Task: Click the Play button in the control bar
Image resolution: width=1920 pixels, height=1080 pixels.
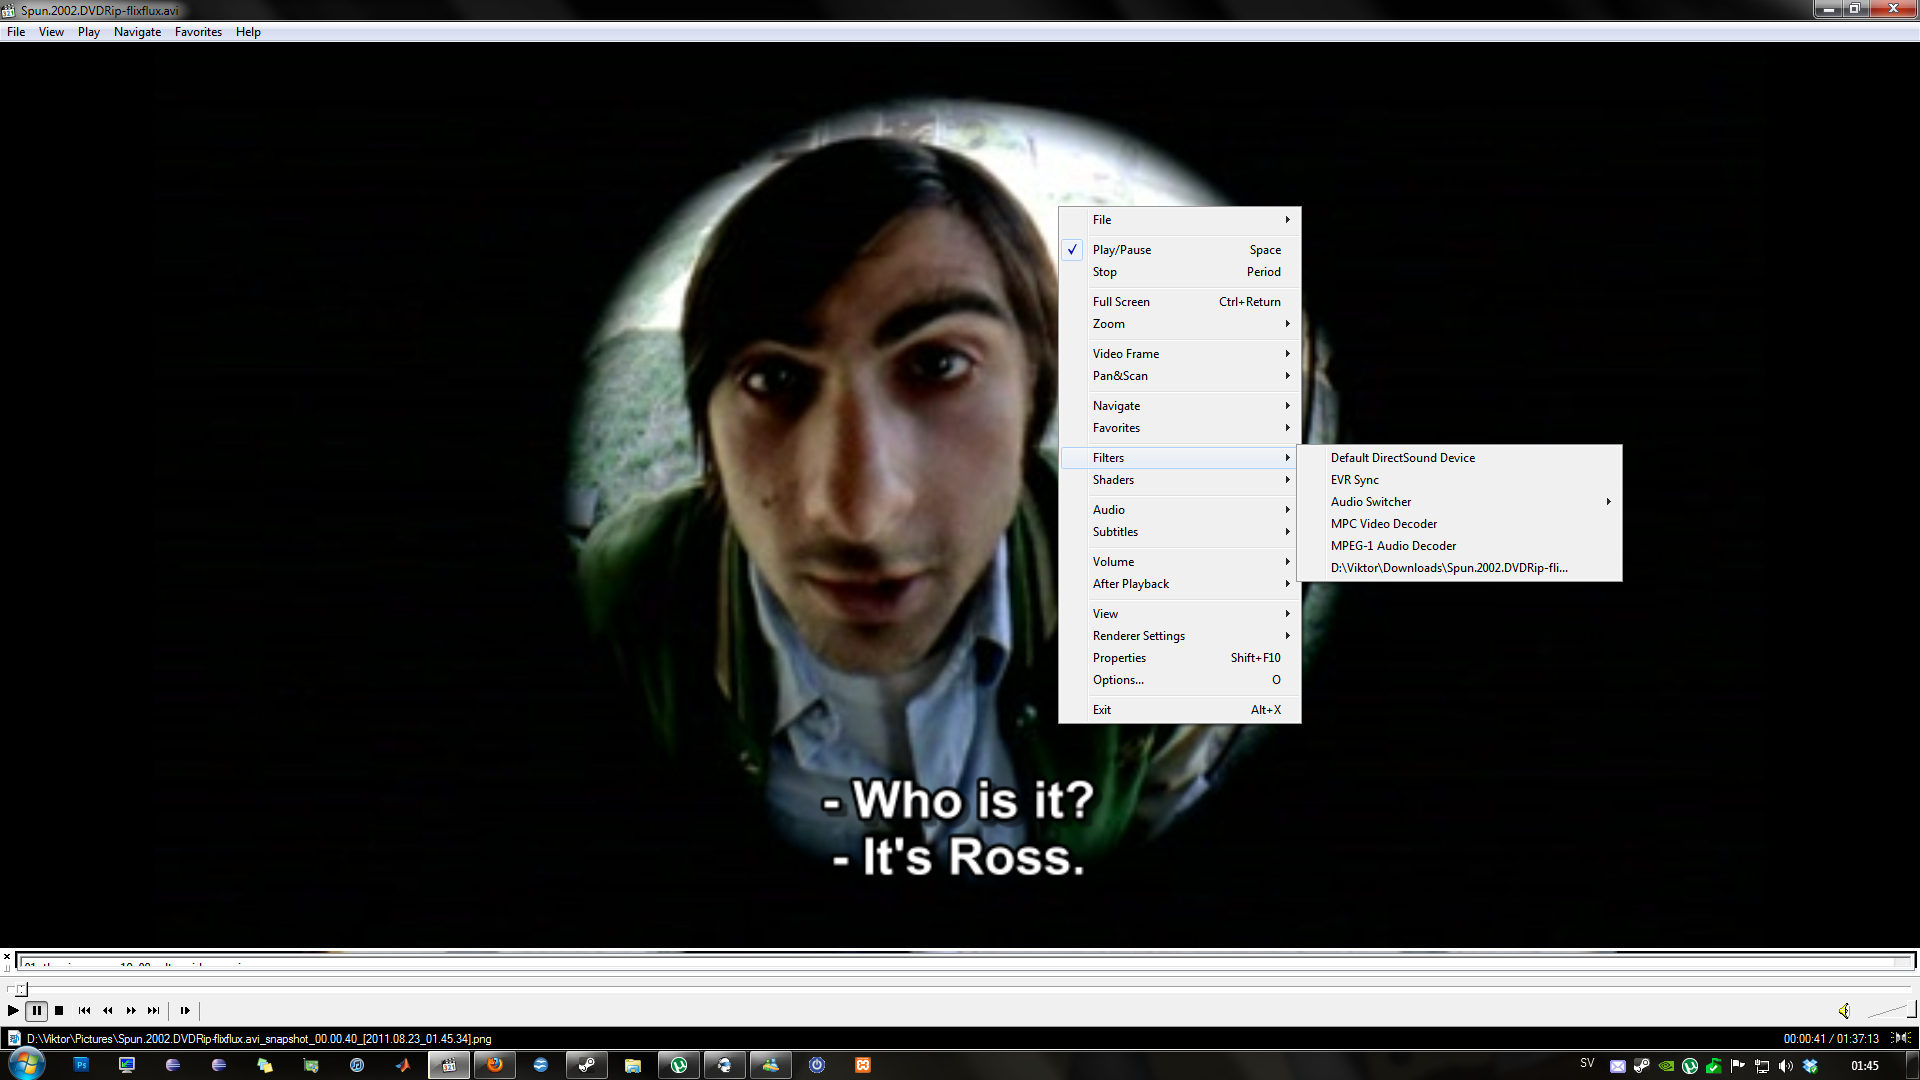Action: 13,1010
